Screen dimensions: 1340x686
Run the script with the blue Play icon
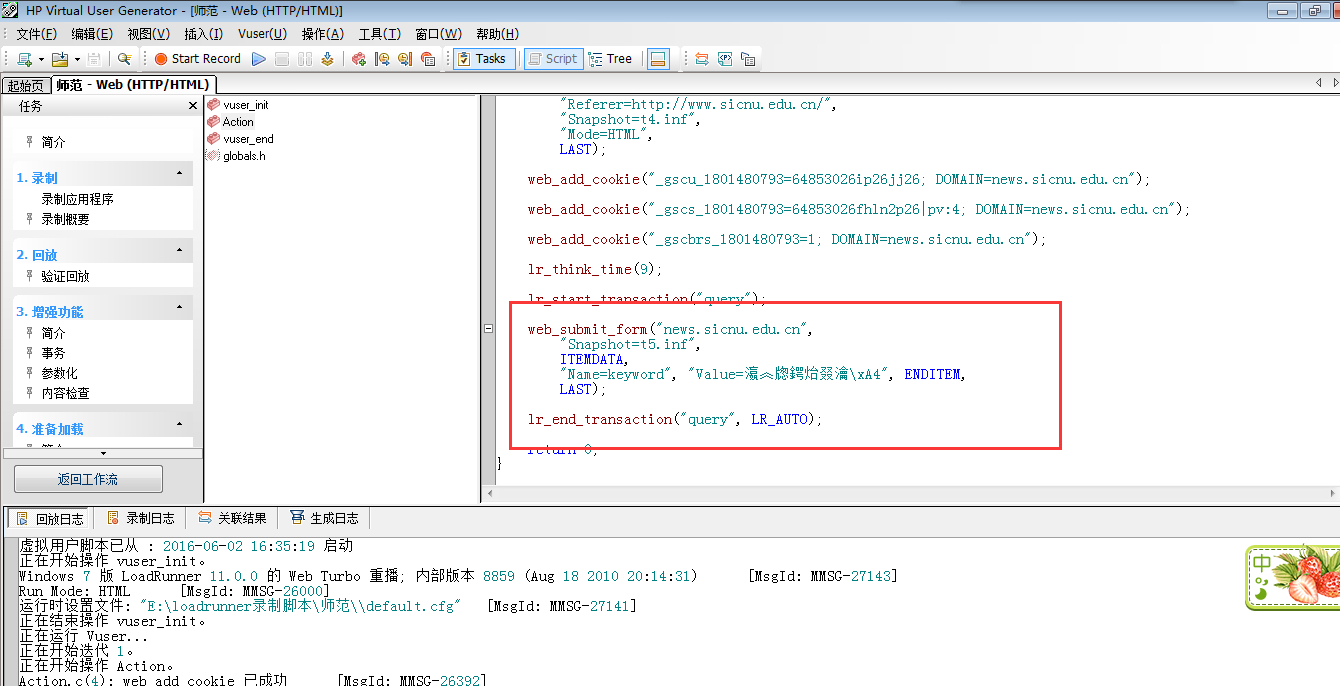[259, 59]
